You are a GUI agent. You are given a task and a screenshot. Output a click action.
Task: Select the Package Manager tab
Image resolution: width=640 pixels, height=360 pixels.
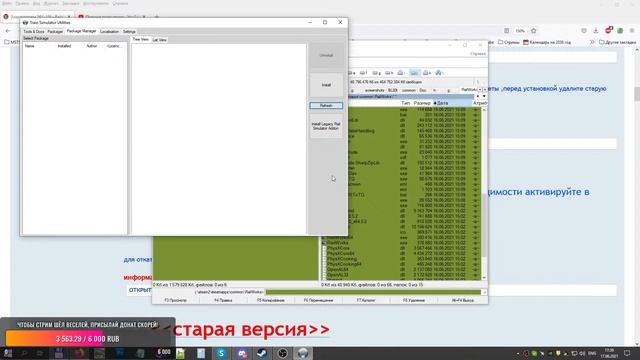[x=81, y=31]
